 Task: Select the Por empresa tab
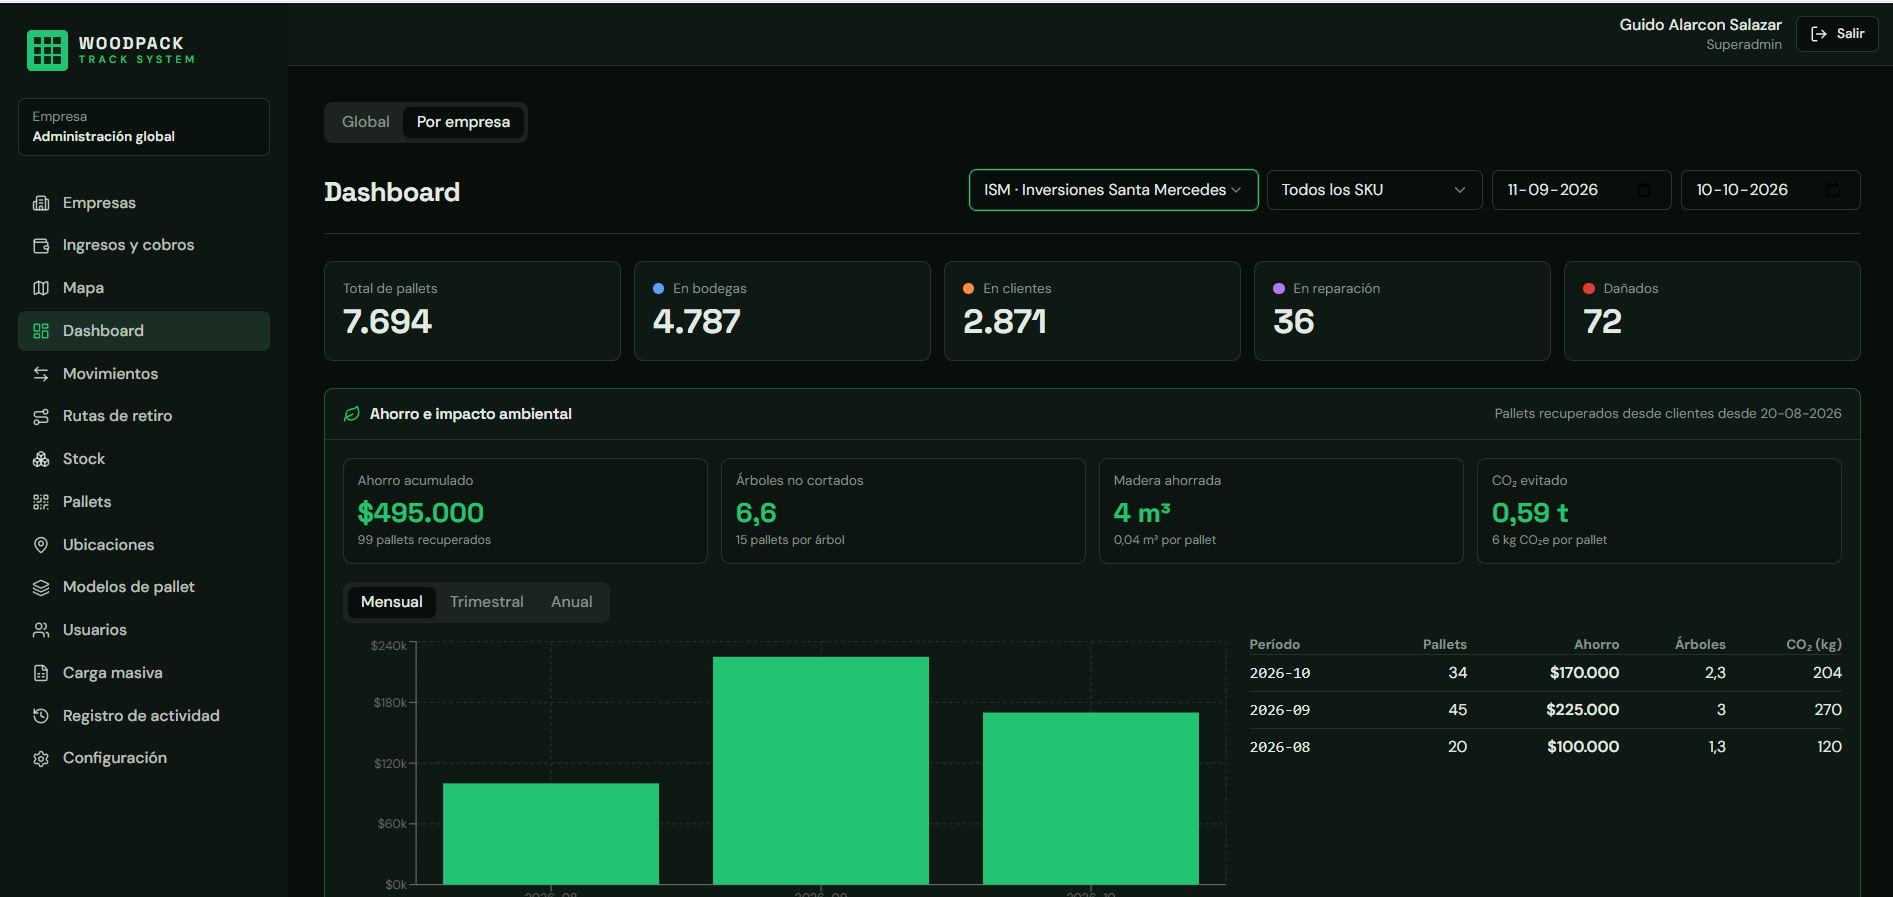point(463,122)
